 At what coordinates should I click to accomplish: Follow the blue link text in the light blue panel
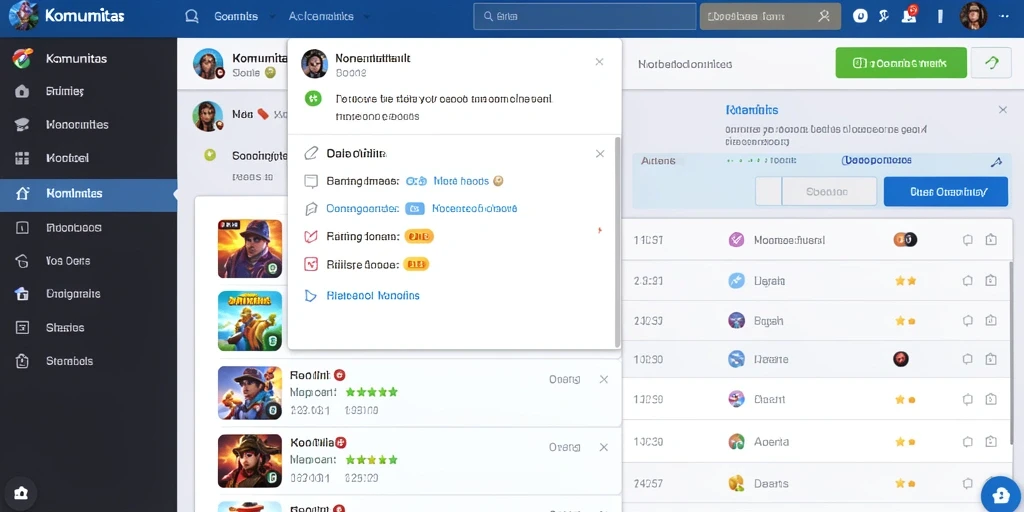pos(876,160)
